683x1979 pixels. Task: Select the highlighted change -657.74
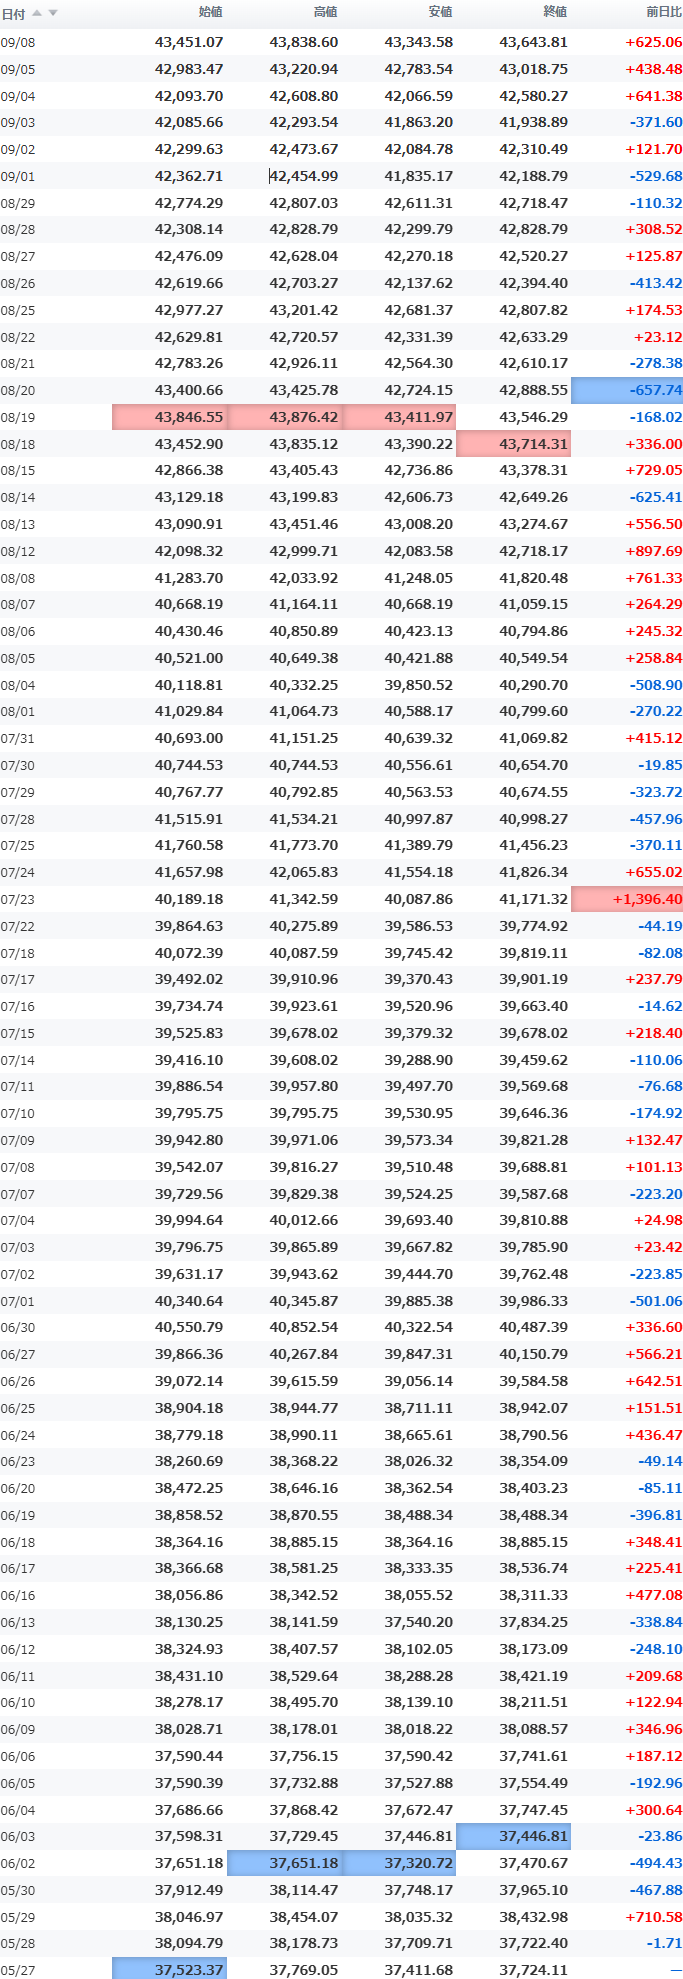627,391
